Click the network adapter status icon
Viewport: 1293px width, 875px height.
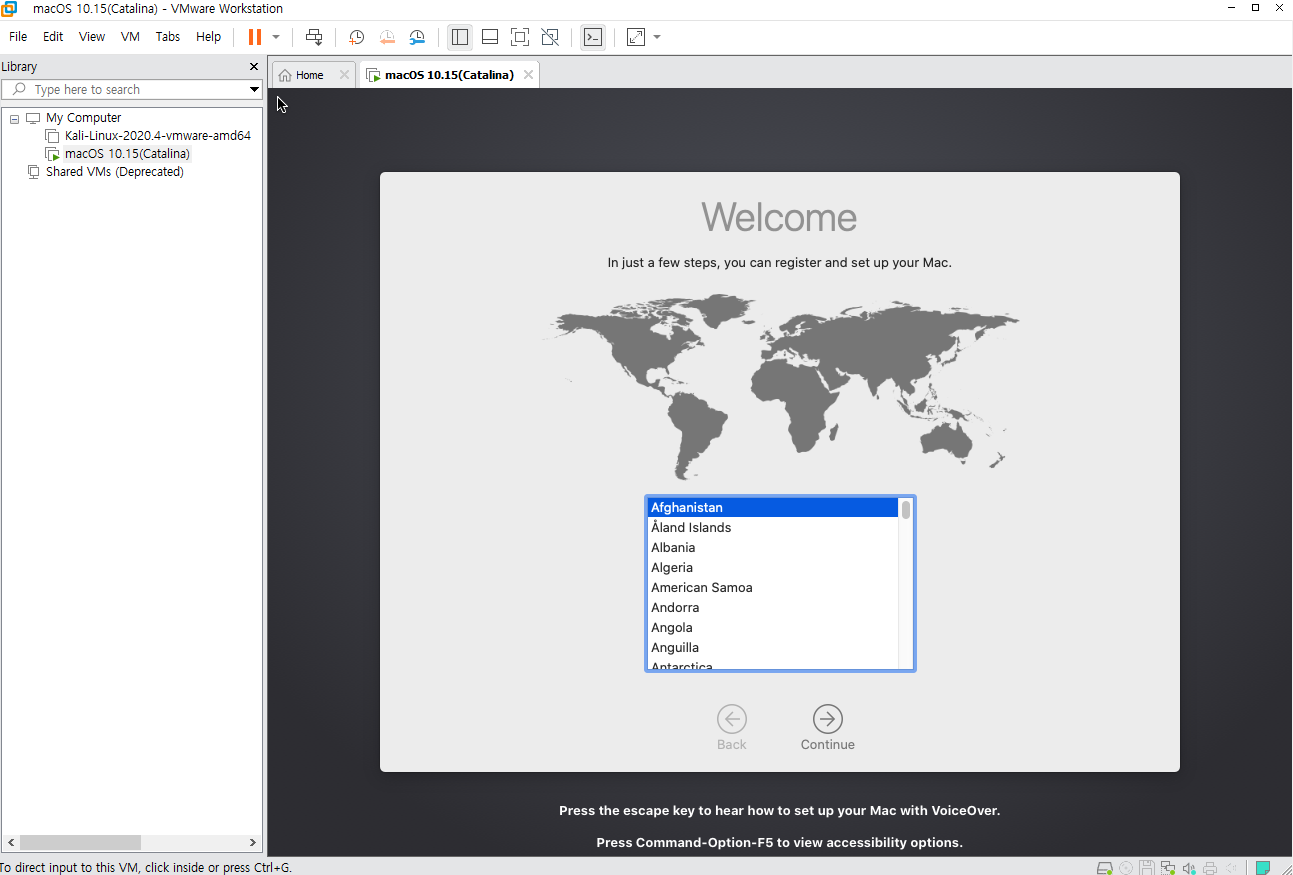[x=1168, y=867]
